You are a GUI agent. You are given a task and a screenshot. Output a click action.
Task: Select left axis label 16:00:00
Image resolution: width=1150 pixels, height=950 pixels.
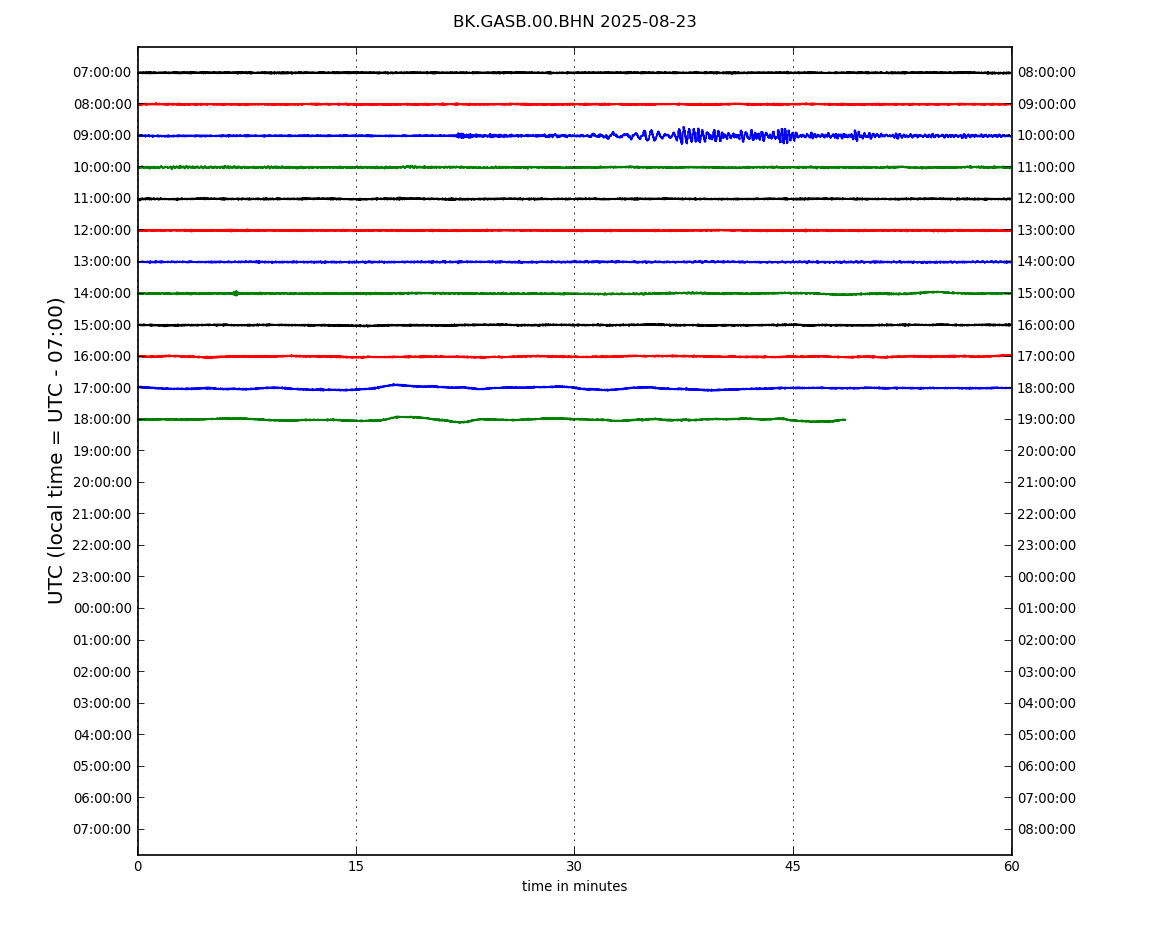click(103, 357)
